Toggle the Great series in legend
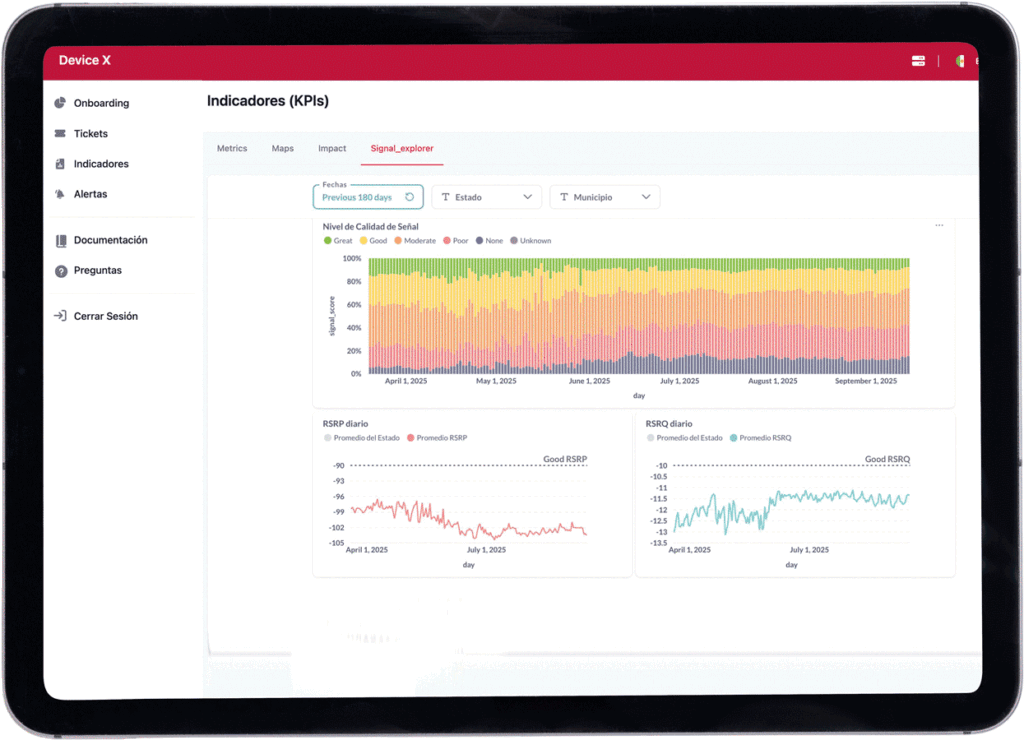Viewport: 1024px width, 740px height. click(x=328, y=241)
